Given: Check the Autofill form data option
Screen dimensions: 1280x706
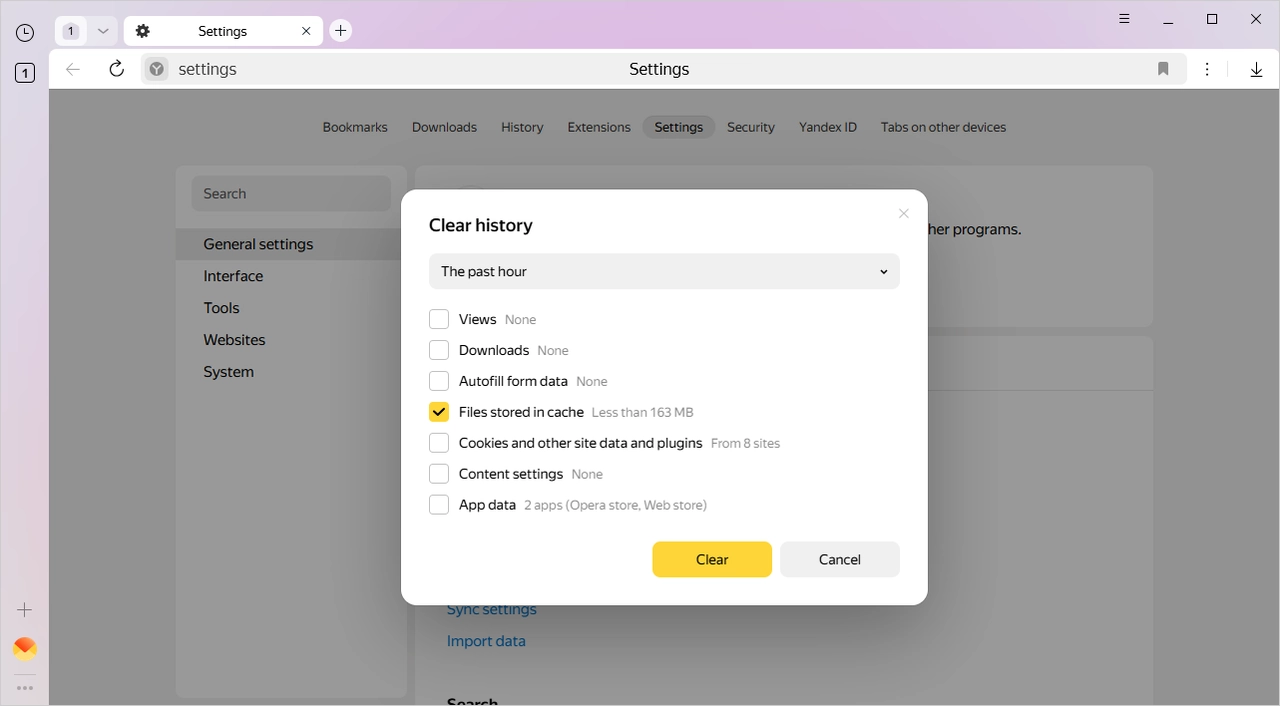Looking at the screenshot, I should click(x=438, y=380).
